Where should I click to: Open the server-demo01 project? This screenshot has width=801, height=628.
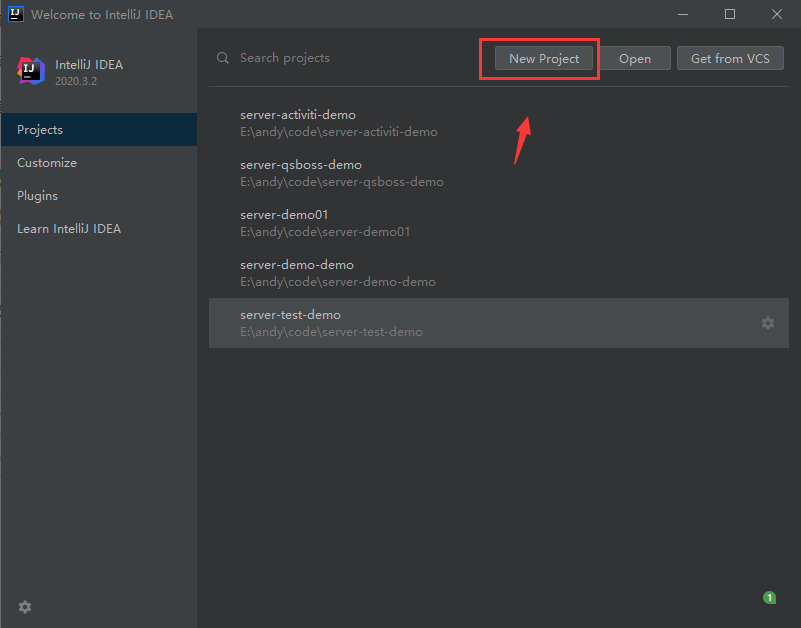[499, 223]
